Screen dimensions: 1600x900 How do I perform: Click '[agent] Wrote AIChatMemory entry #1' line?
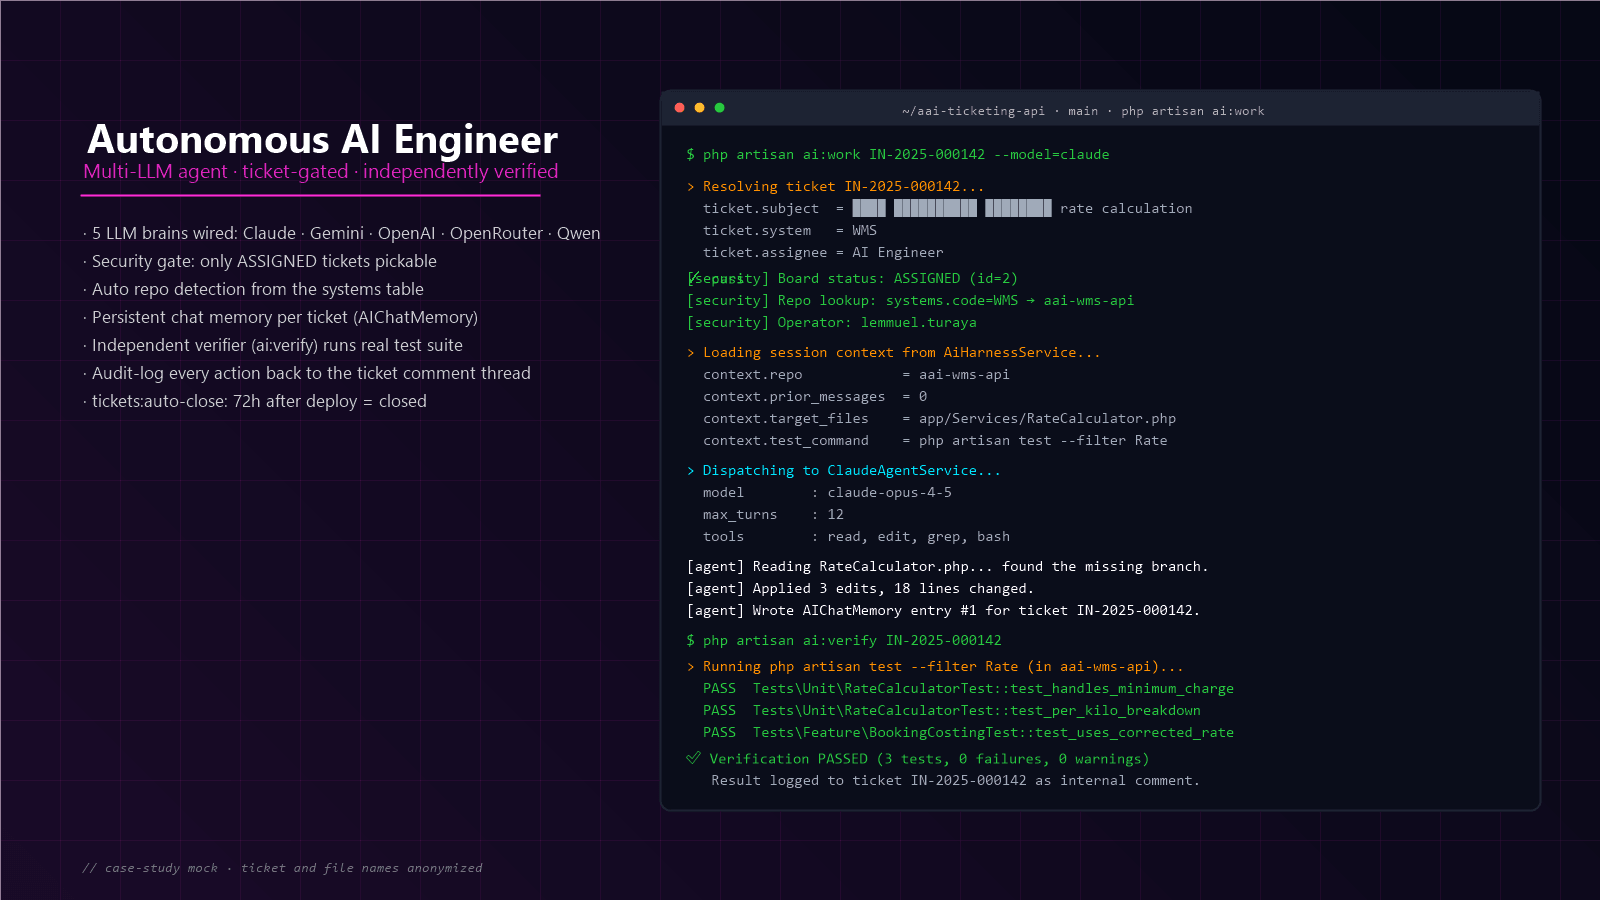pos(944,611)
